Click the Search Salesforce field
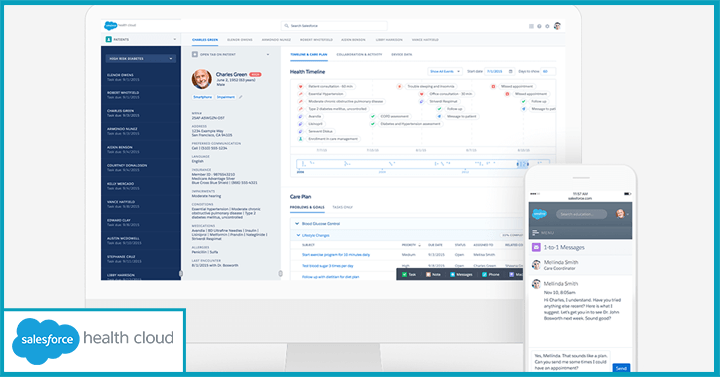720x377 pixels. pyautogui.click(x=334, y=26)
